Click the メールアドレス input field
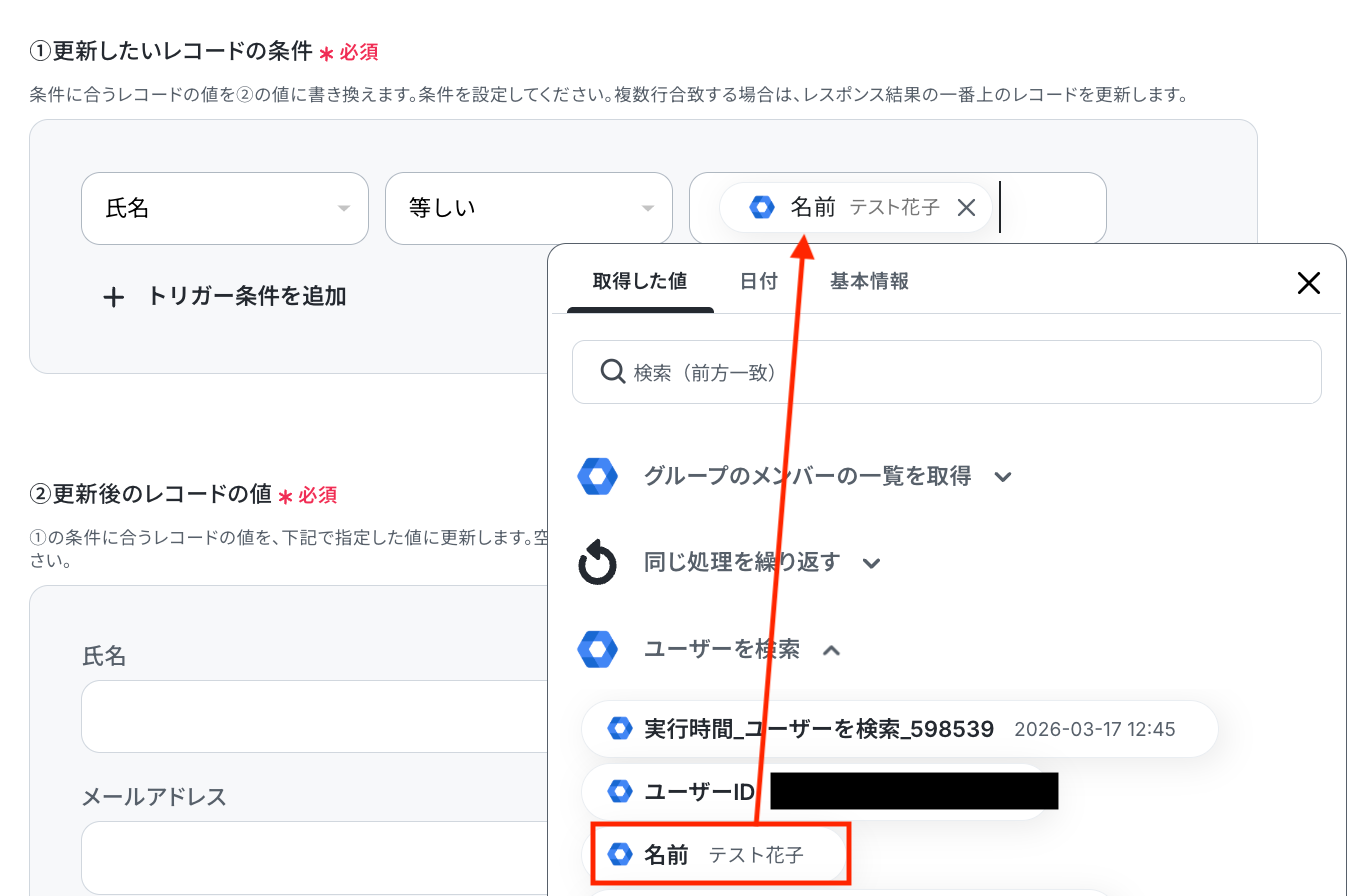 314,858
